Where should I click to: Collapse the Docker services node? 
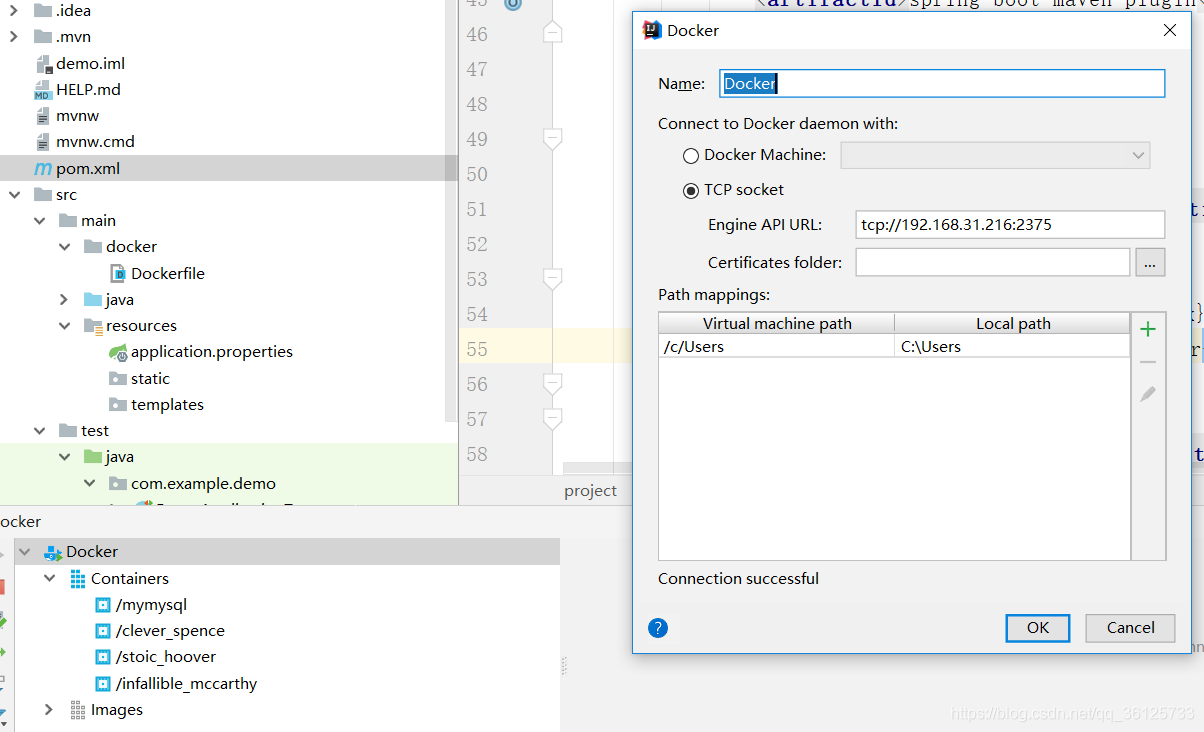pos(24,552)
